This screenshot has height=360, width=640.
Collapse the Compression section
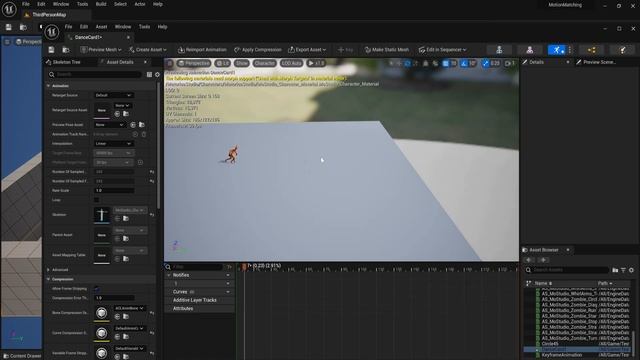pyautogui.click(x=49, y=279)
